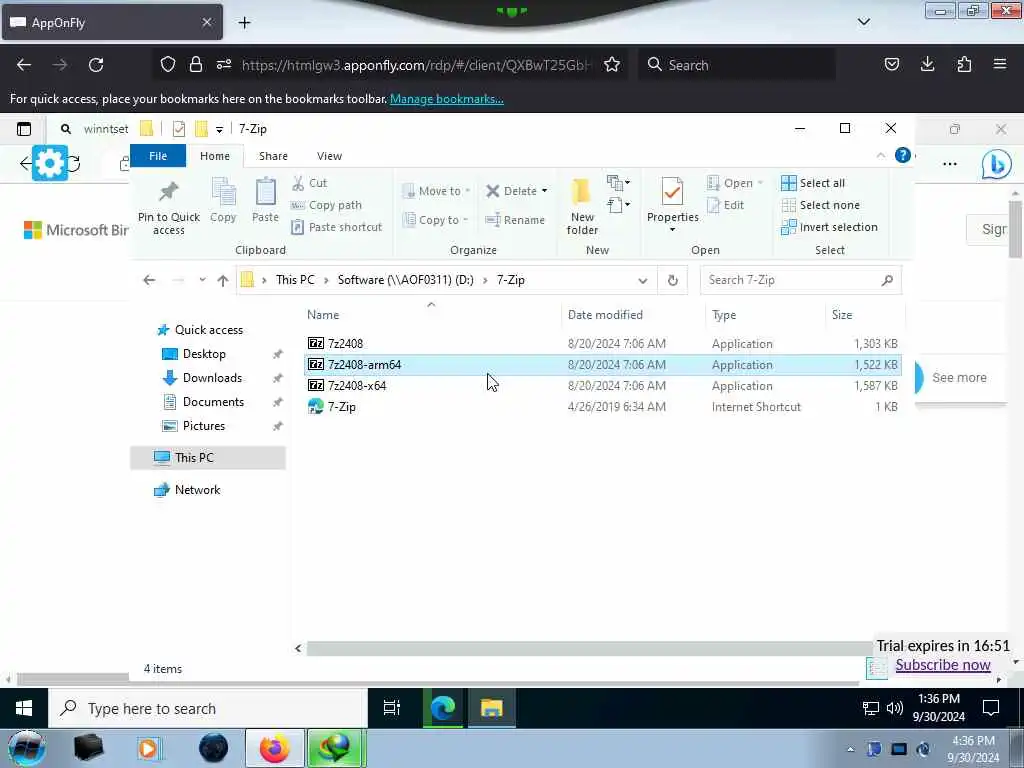The width and height of the screenshot is (1024, 768).
Task: Switch to the Share ribbon tab
Action: [273, 156]
